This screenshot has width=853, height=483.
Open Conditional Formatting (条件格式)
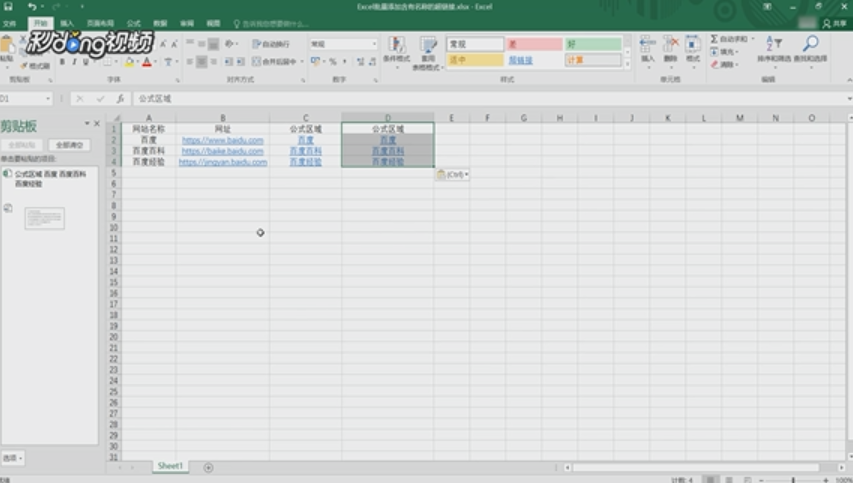pos(397,50)
